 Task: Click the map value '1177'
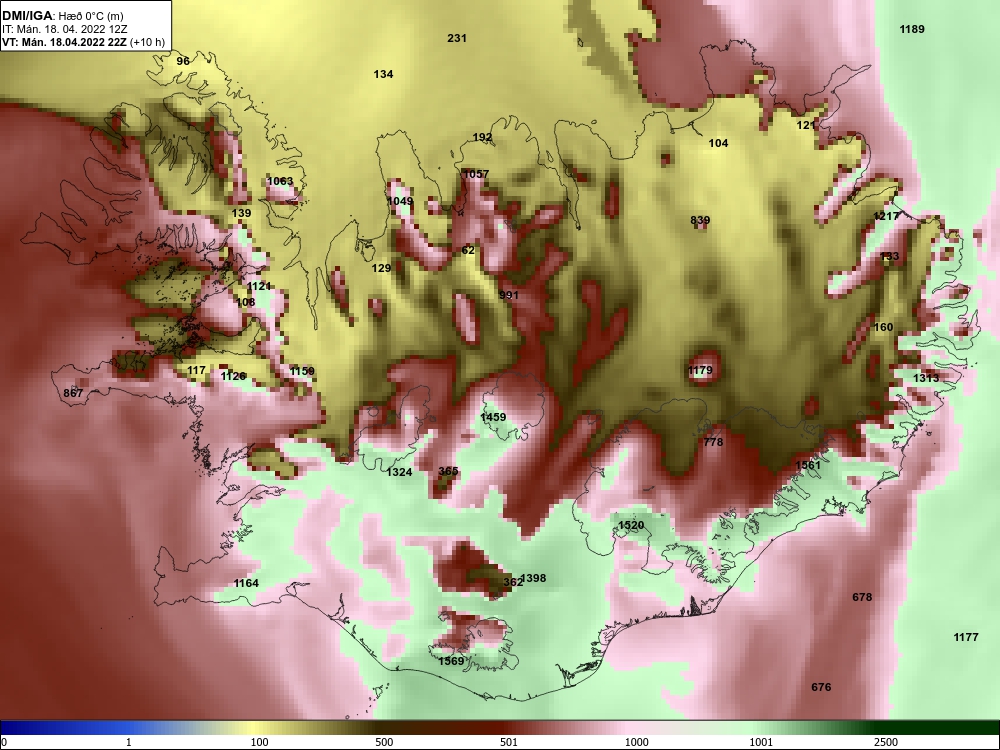966,637
